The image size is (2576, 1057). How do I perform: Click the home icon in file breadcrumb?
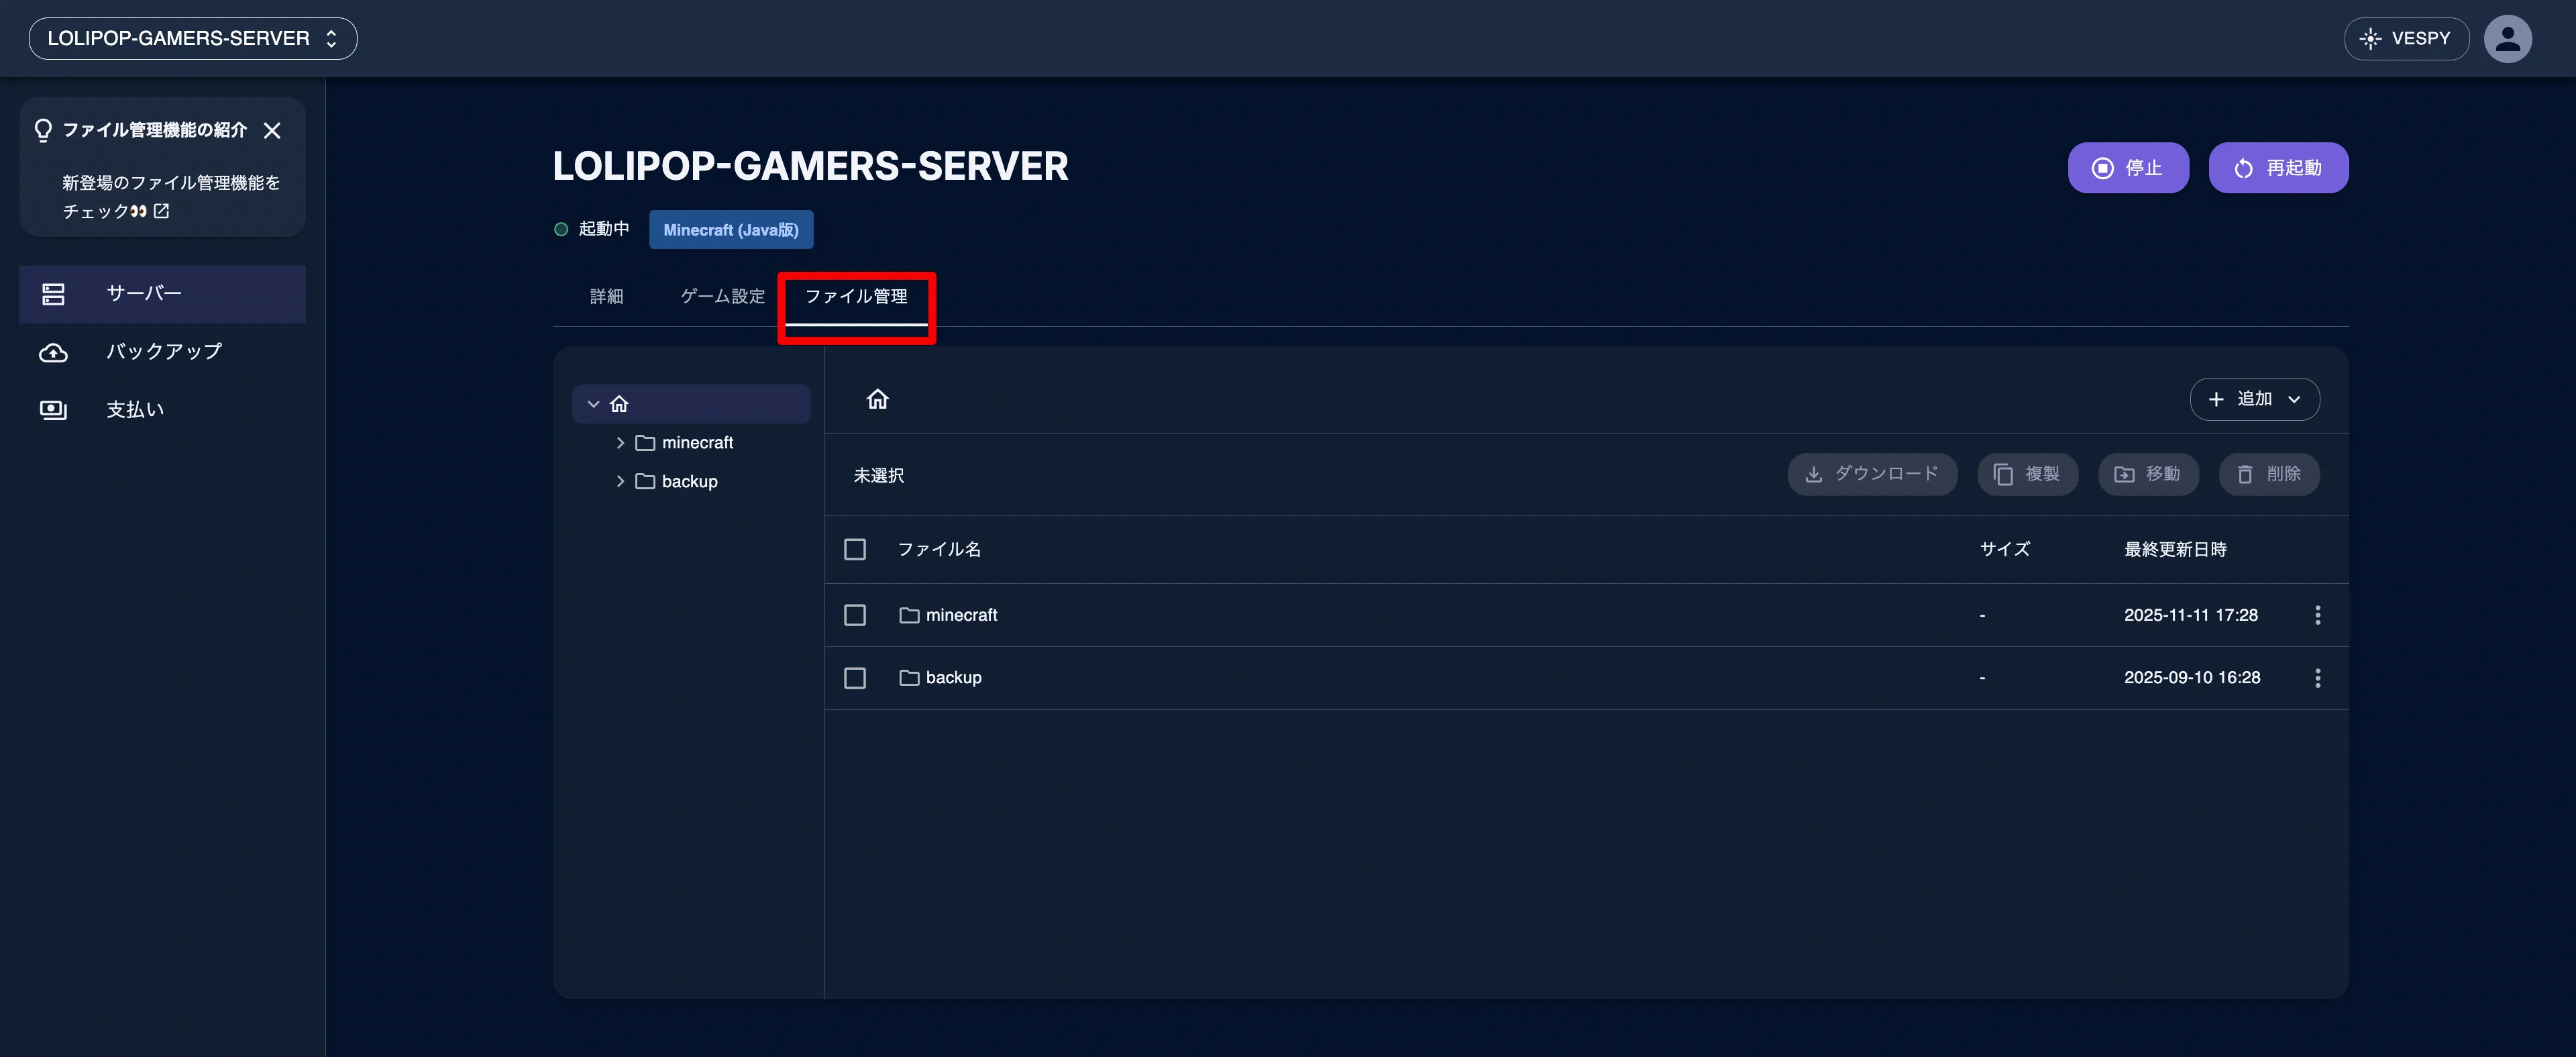click(877, 398)
